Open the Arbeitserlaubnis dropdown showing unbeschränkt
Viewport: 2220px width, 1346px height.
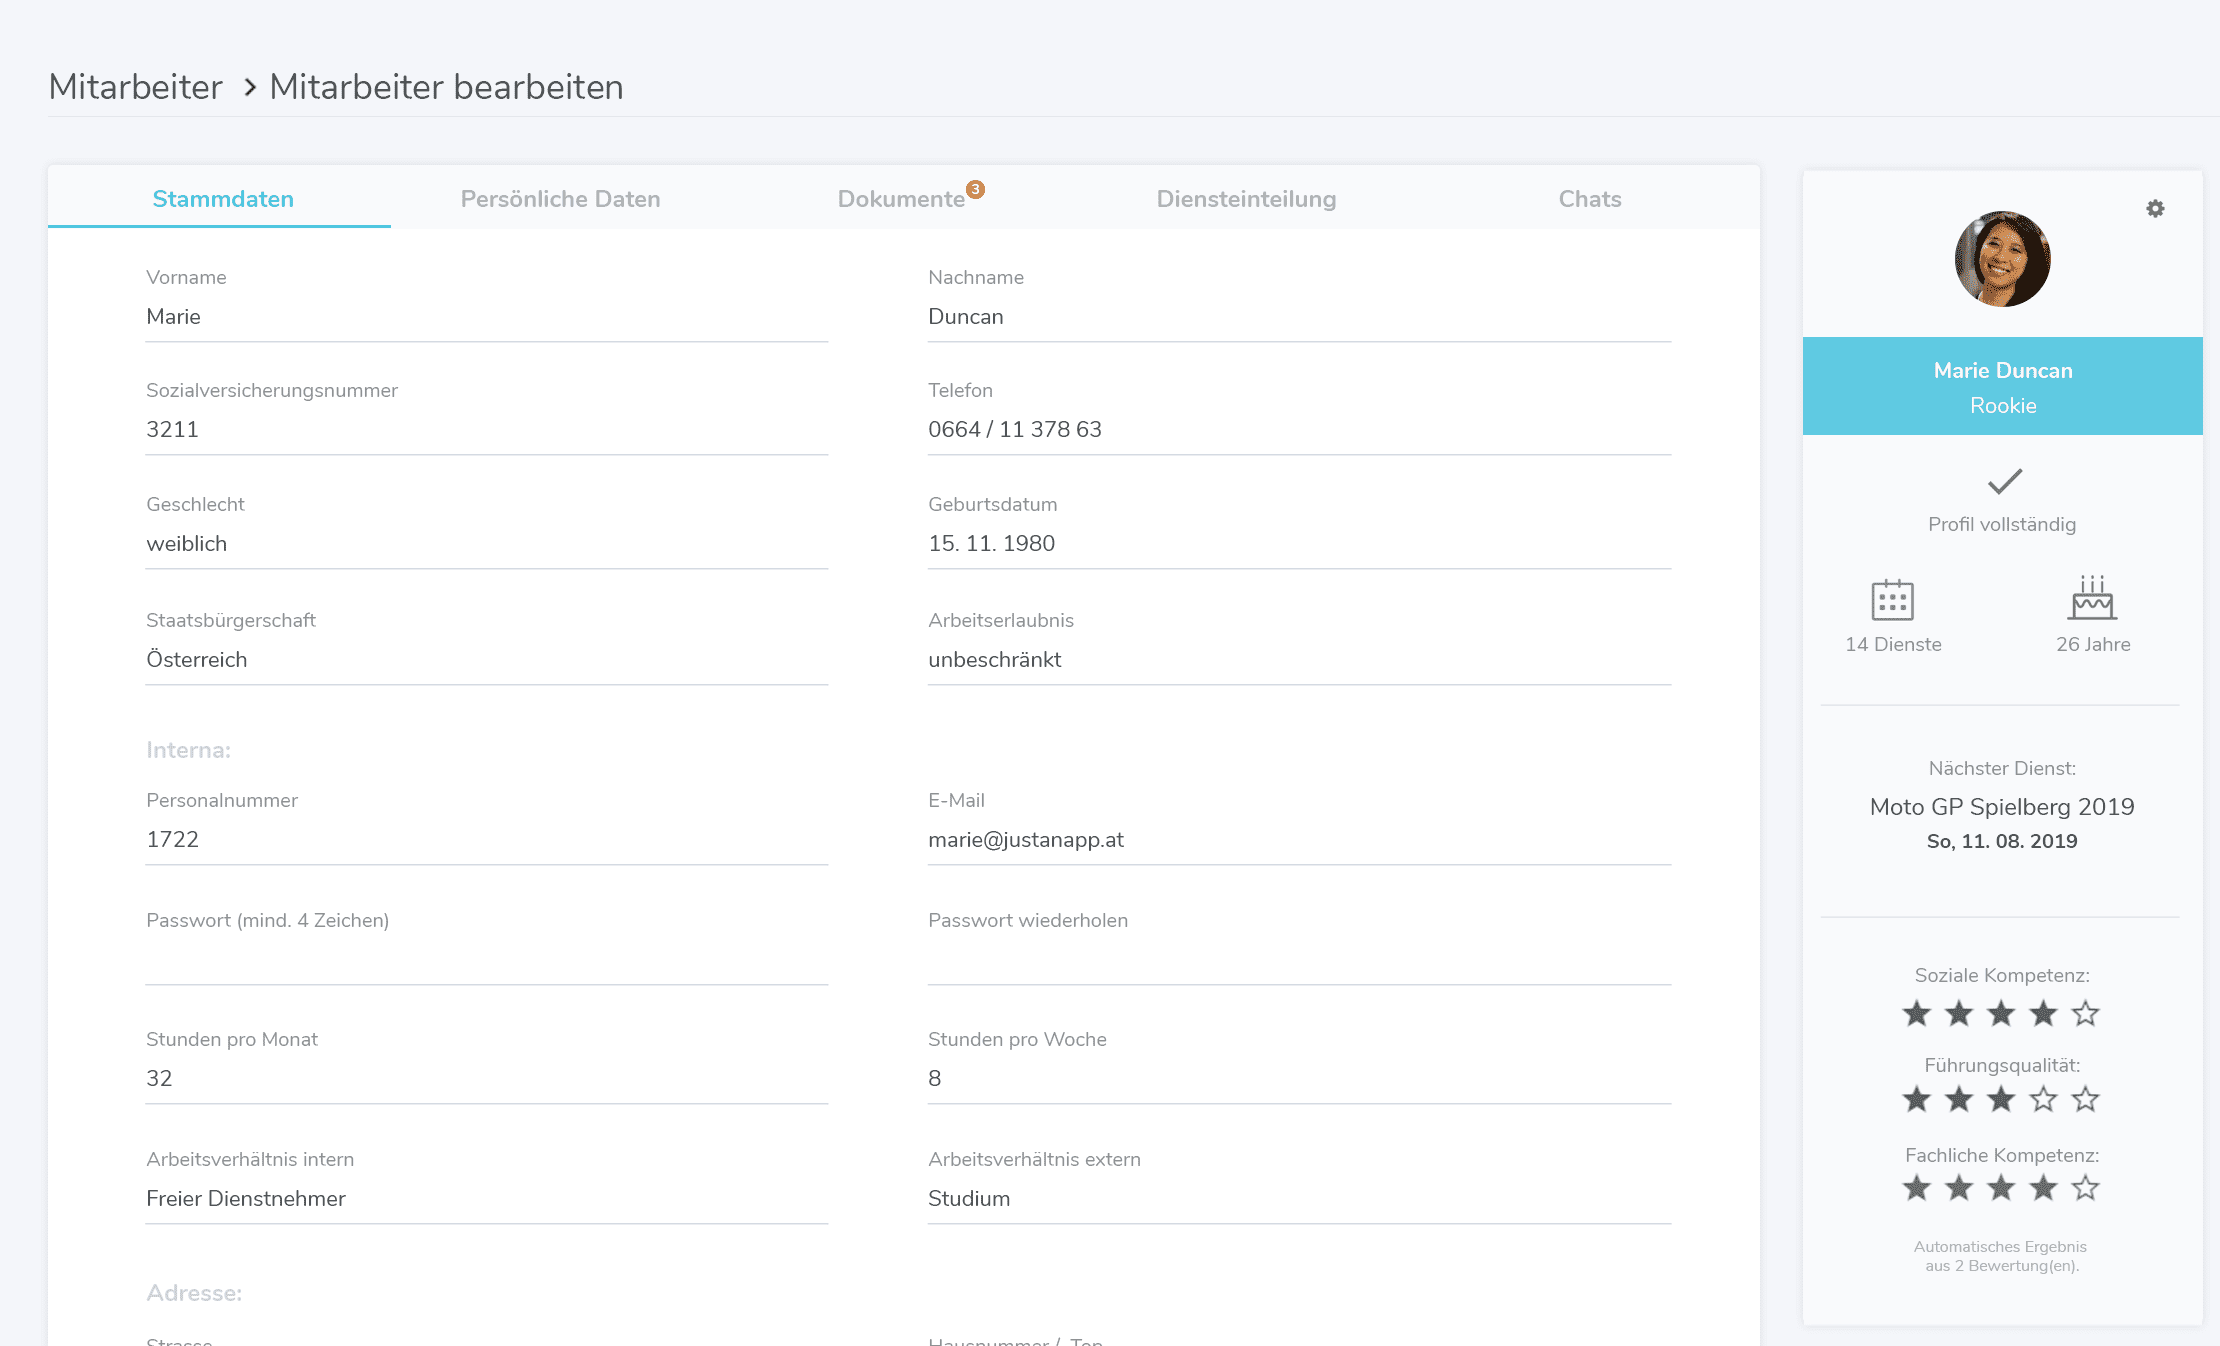[1299, 660]
